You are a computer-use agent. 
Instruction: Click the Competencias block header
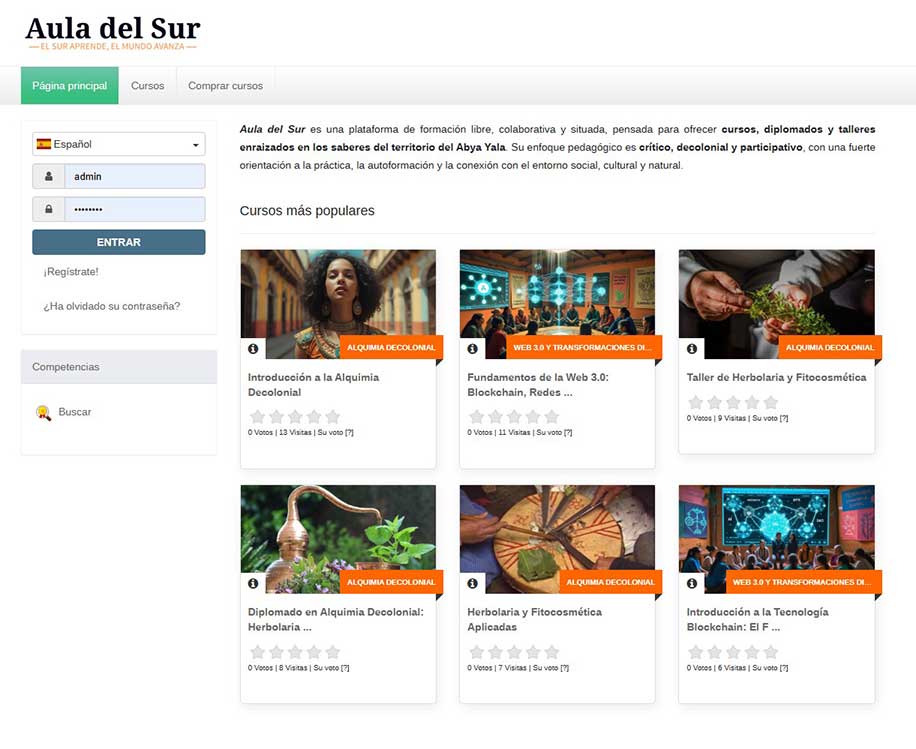pos(119,367)
